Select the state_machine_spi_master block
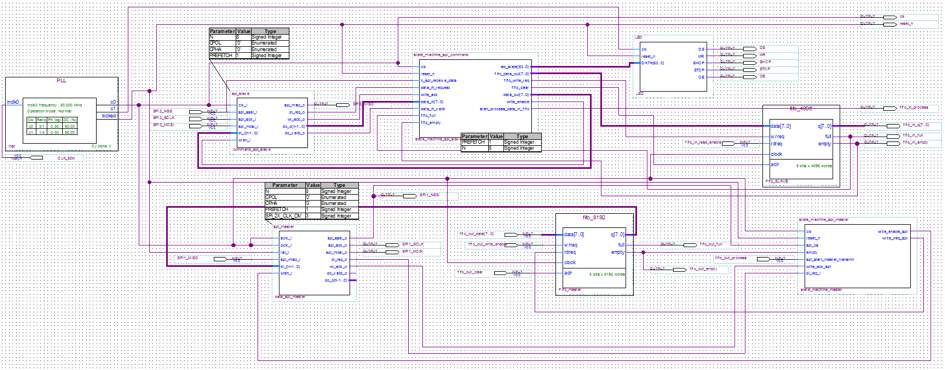Image resolution: width=945 pixels, height=370 pixels. tap(859, 256)
